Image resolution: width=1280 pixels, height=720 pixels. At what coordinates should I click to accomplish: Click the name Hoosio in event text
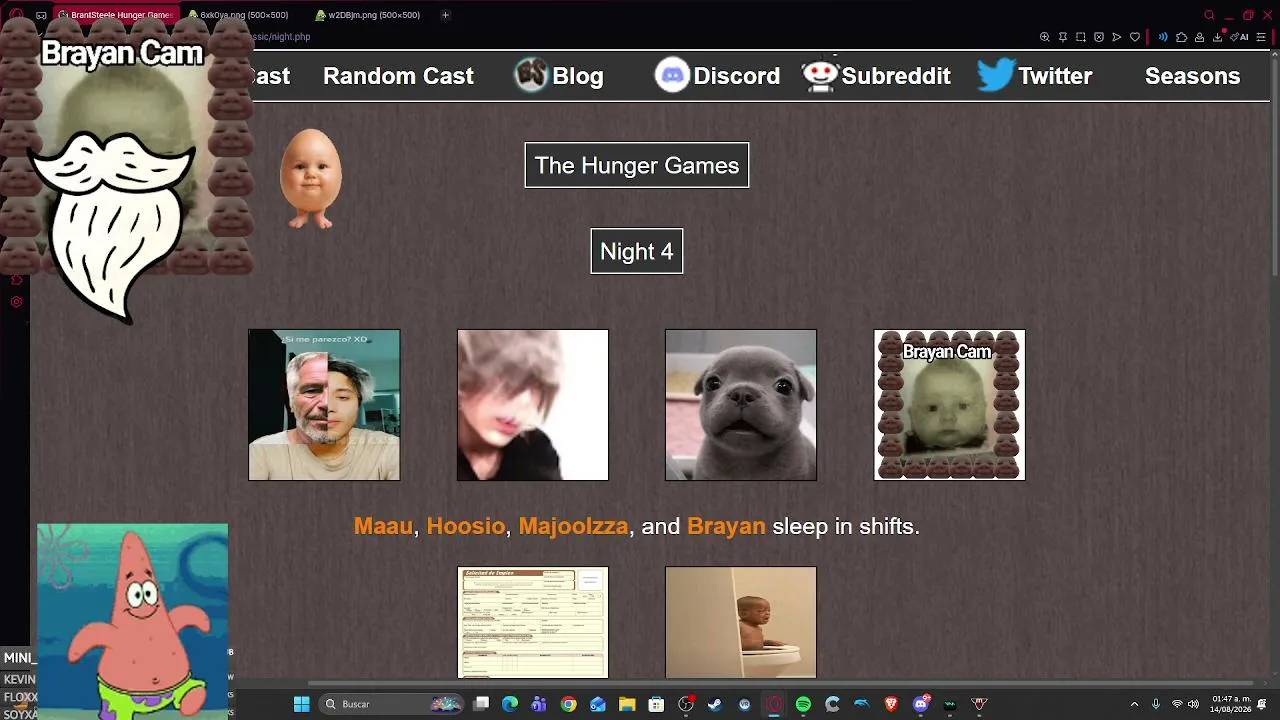tap(466, 526)
